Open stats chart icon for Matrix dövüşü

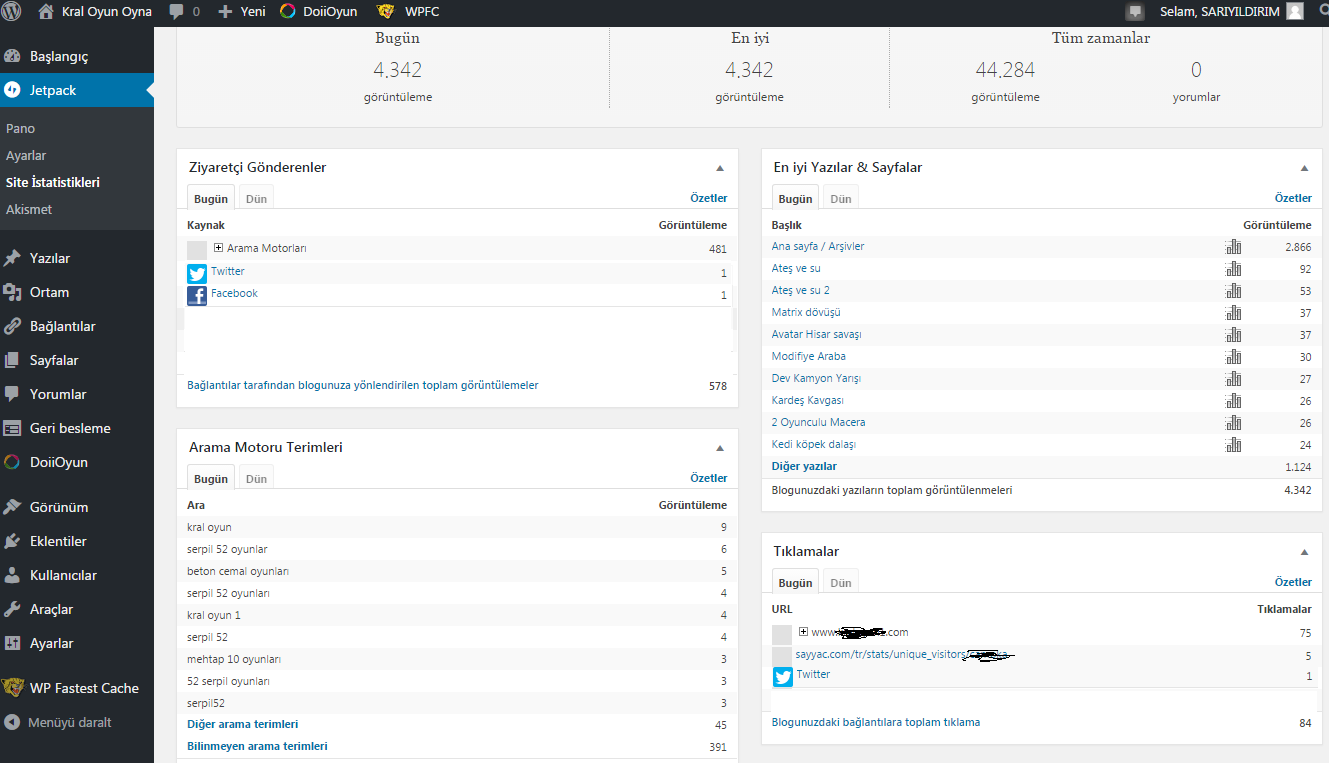(x=1233, y=312)
